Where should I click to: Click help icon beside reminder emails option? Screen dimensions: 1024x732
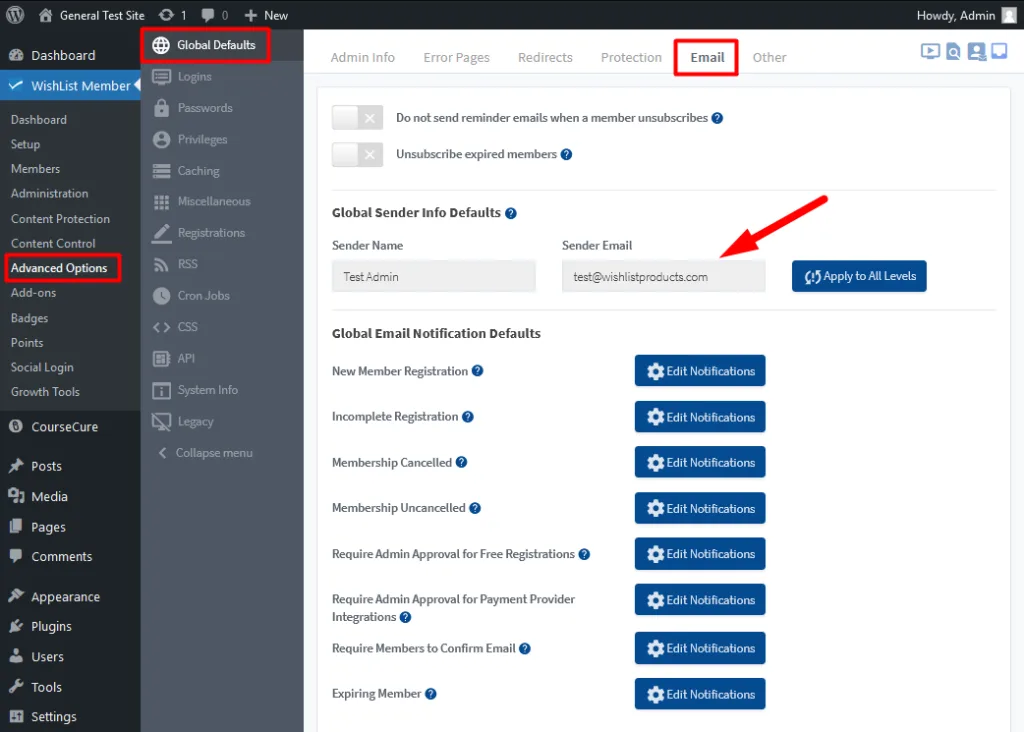pos(717,118)
